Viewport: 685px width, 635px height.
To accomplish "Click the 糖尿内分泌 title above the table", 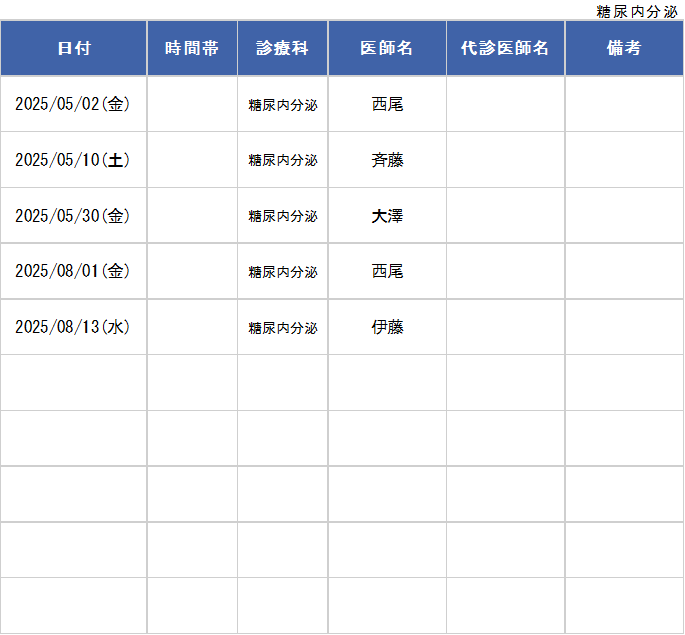I will (637, 12).
